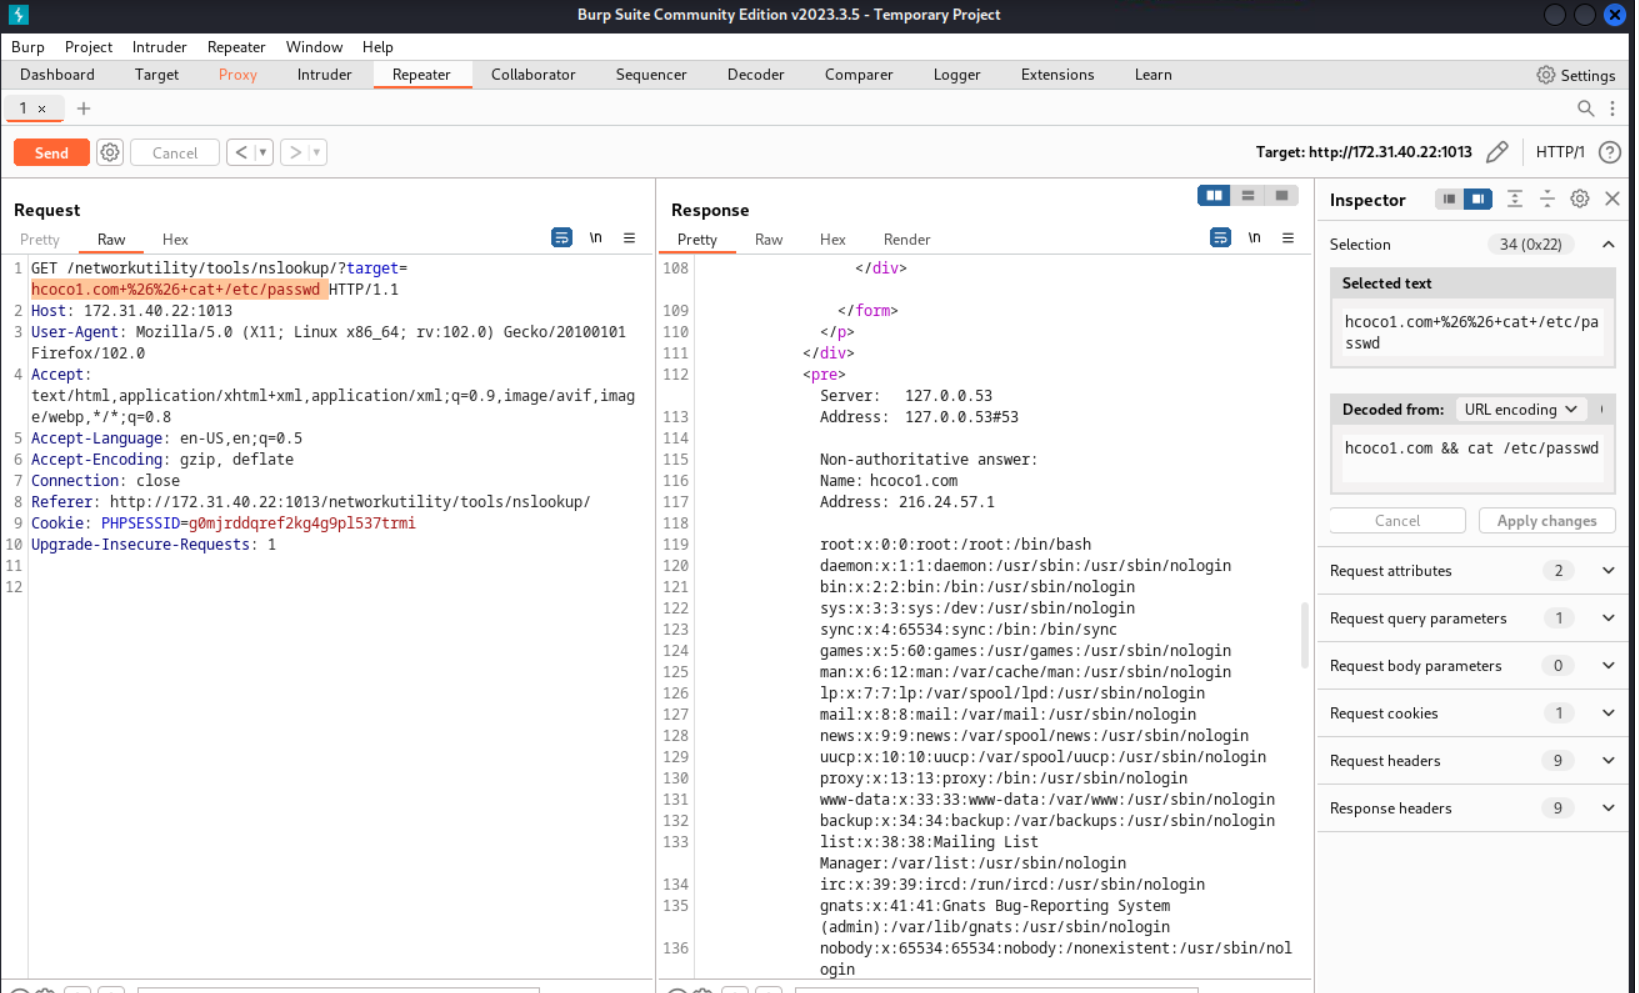Open Repeater tab options kebab menu
The height and width of the screenshot is (993, 1639).
1612,108
